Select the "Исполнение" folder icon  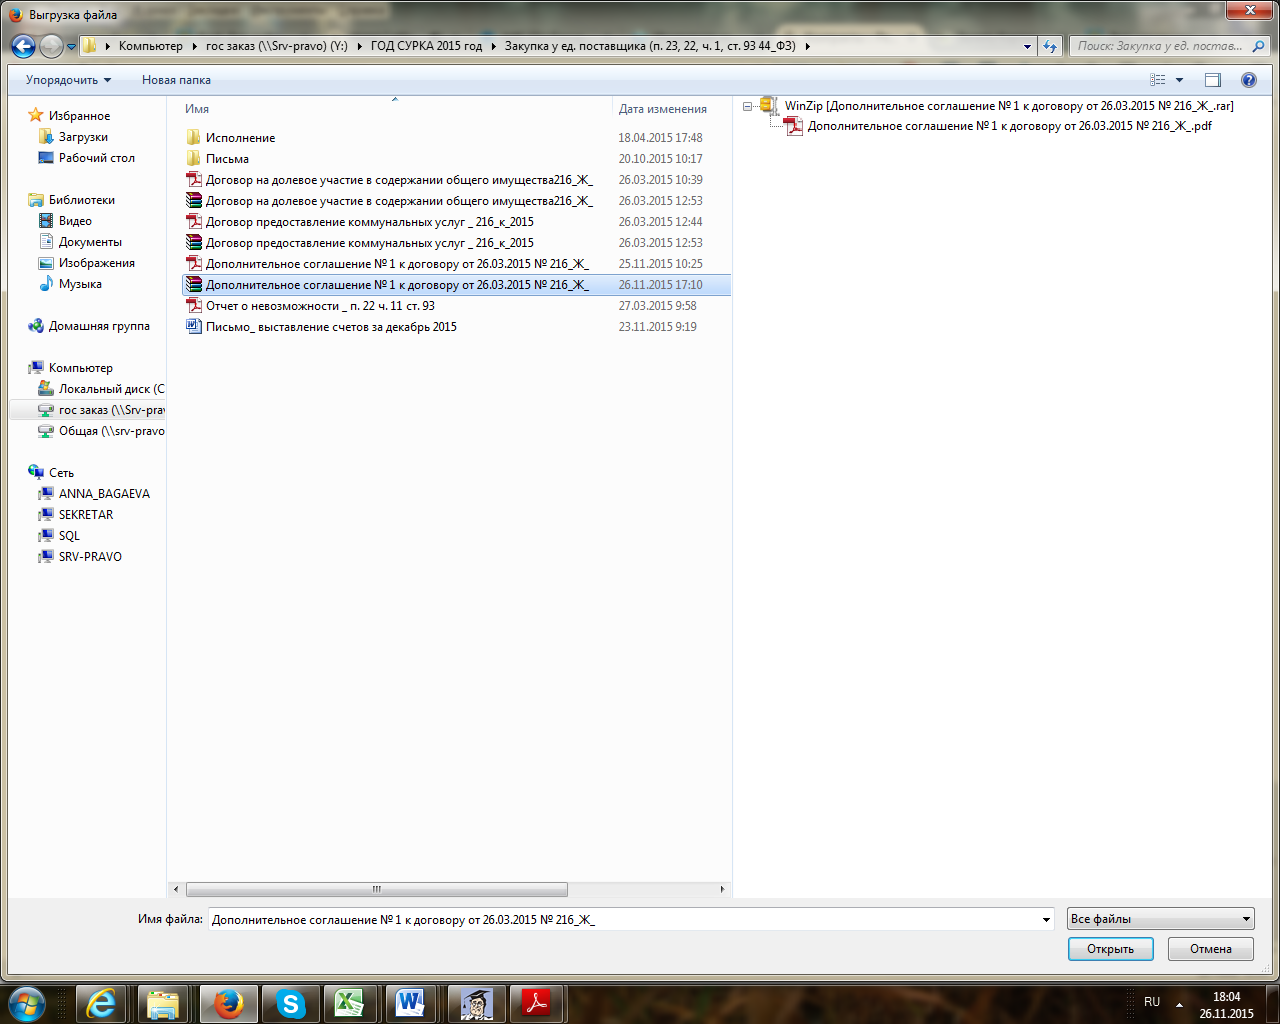click(x=194, y=138)
